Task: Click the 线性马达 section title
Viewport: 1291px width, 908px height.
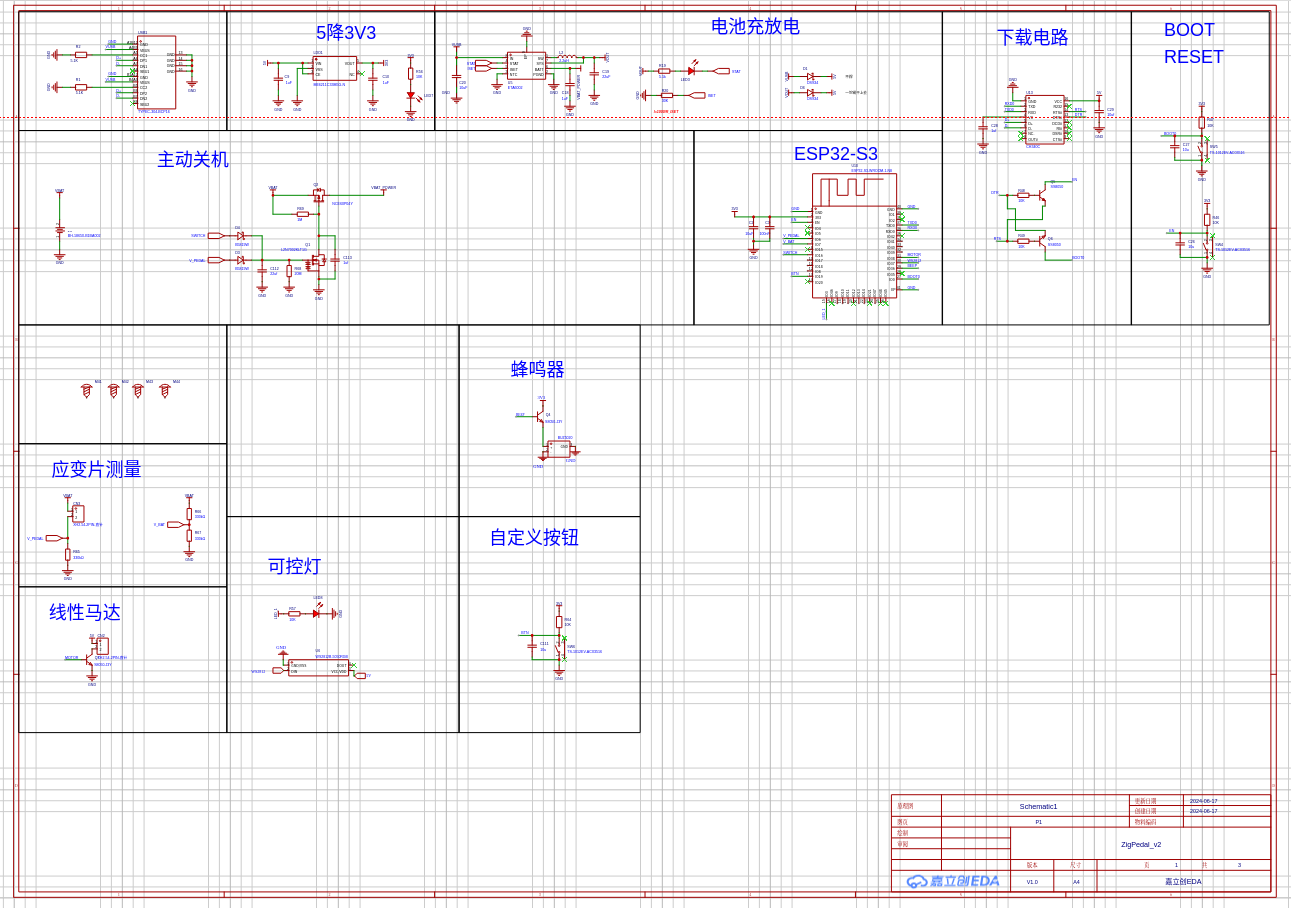Action: 85,613
